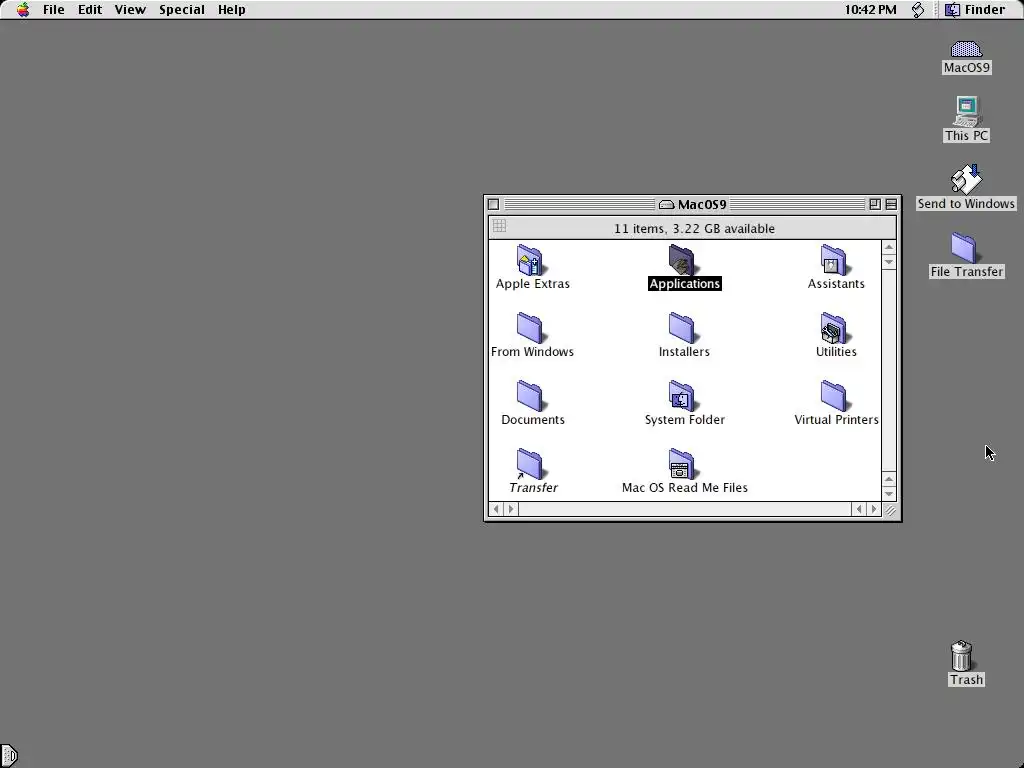Image resolution: width=1024 pixels, height=768 pixels.
Task: Click the upper vertical scrollbar up arrow
Action: pyautogui.click(x=889, y=247)
